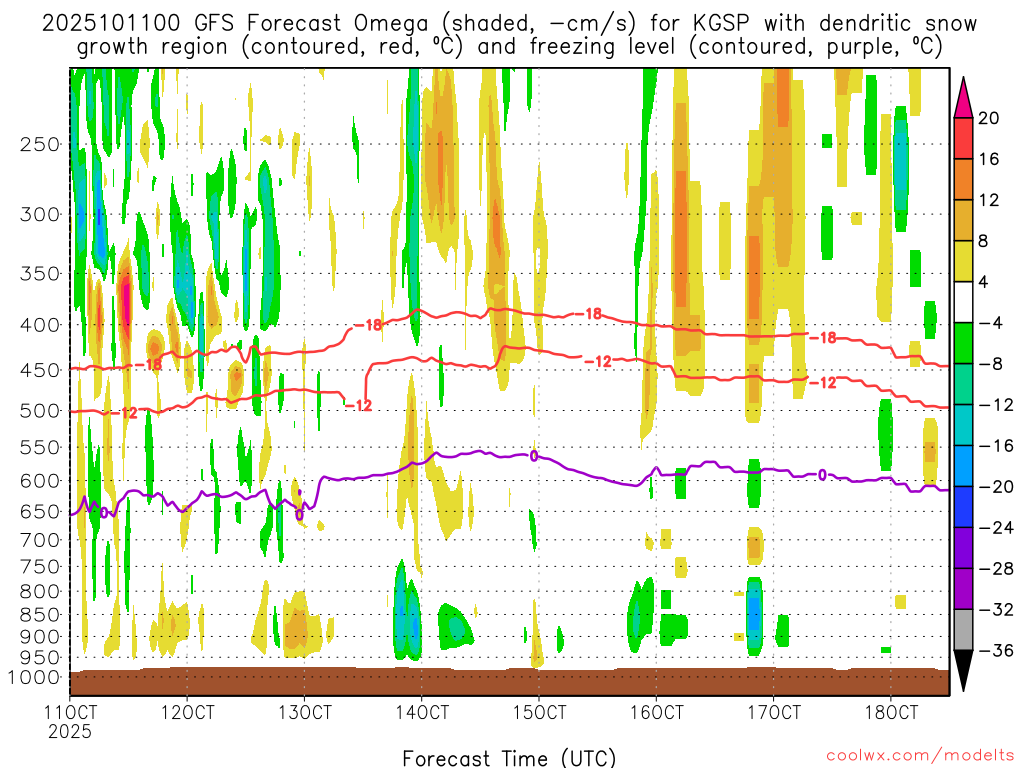Pick the yellow colorbar segment between 4 and 8
The image size is (1024, 768).
965,261
